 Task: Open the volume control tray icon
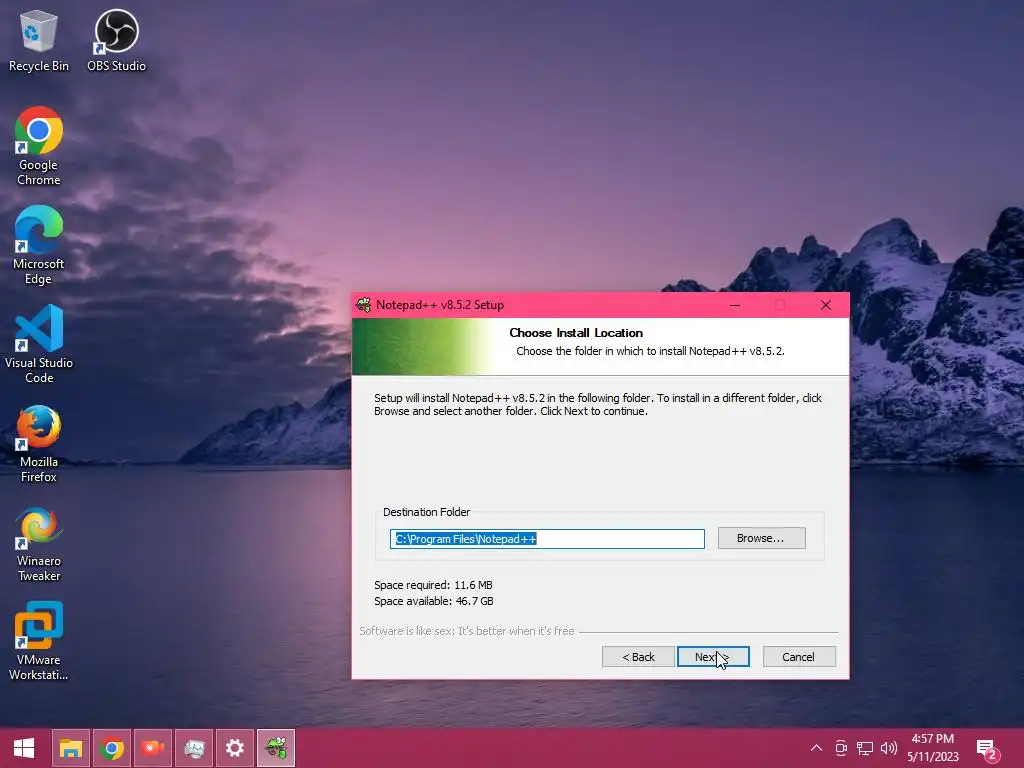click(x=888, y=748)
